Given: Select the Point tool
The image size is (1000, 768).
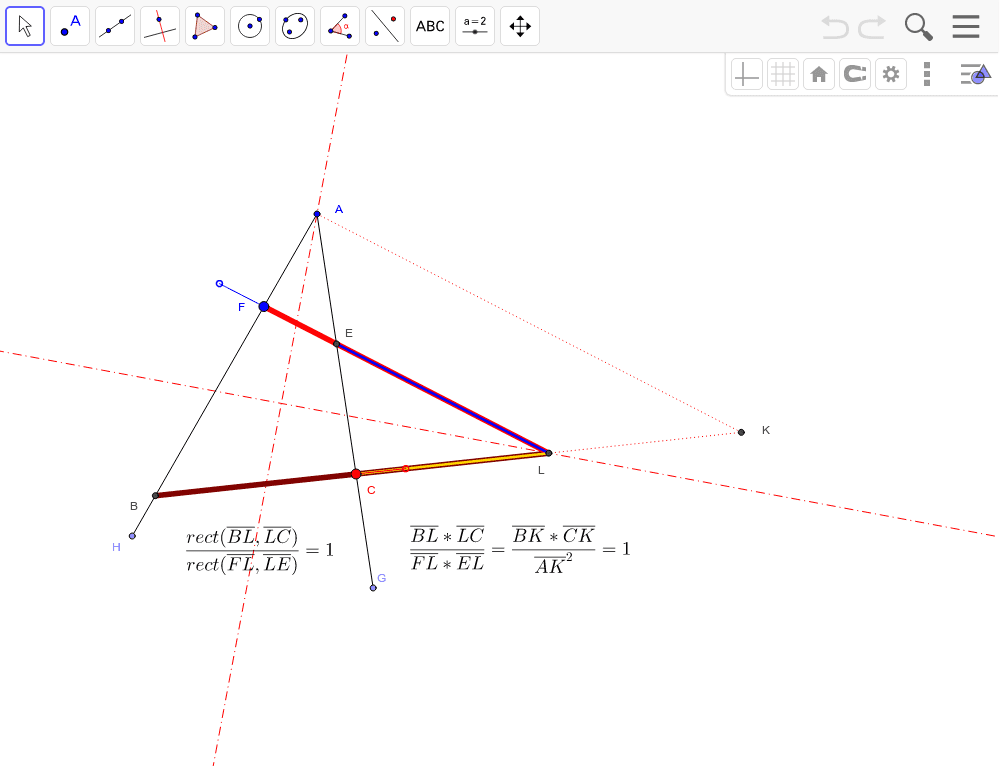Looking at the screenshot, I should pos(70,26).
